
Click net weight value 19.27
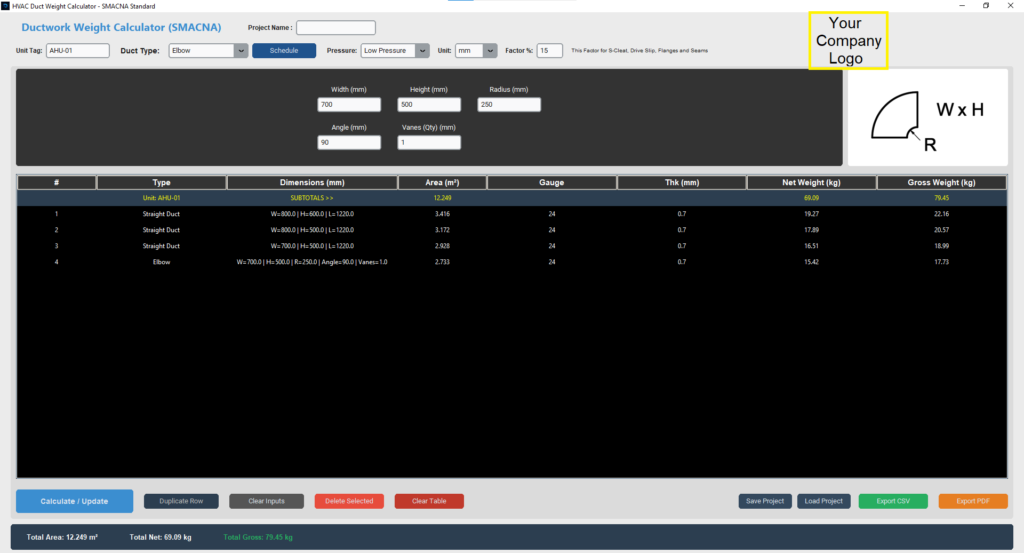coord(811,213)
